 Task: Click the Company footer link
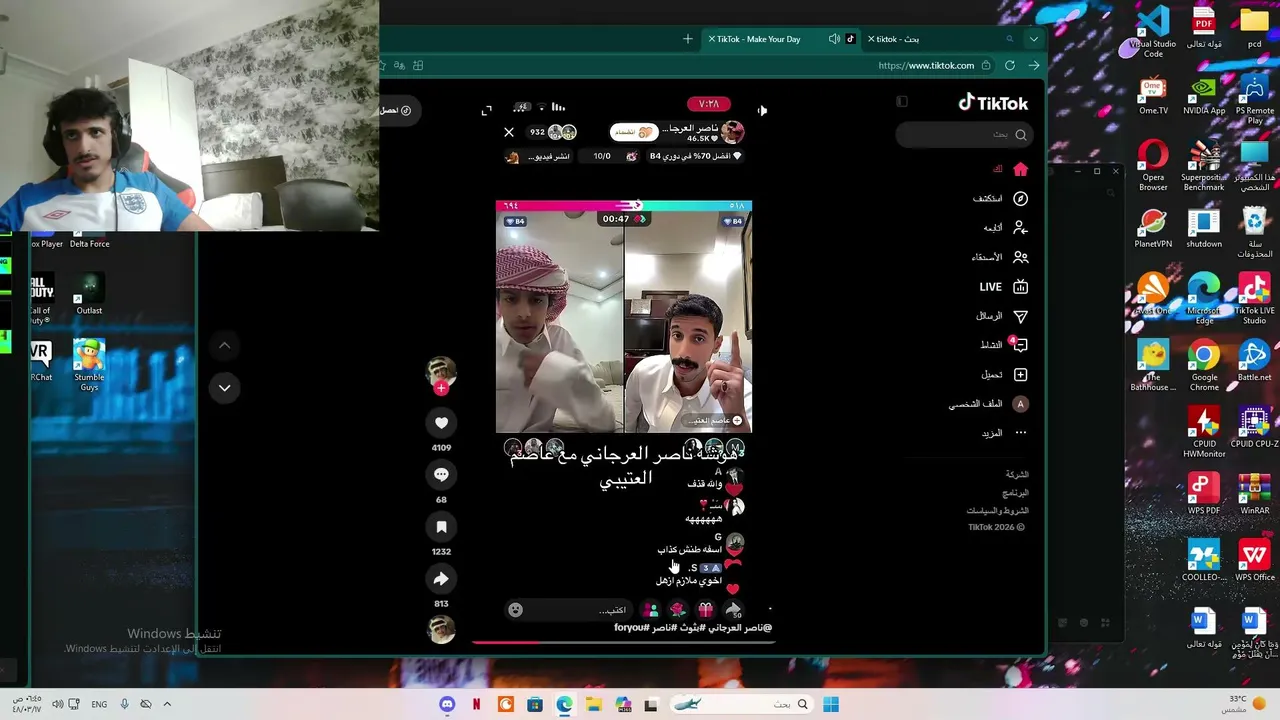1017,474
